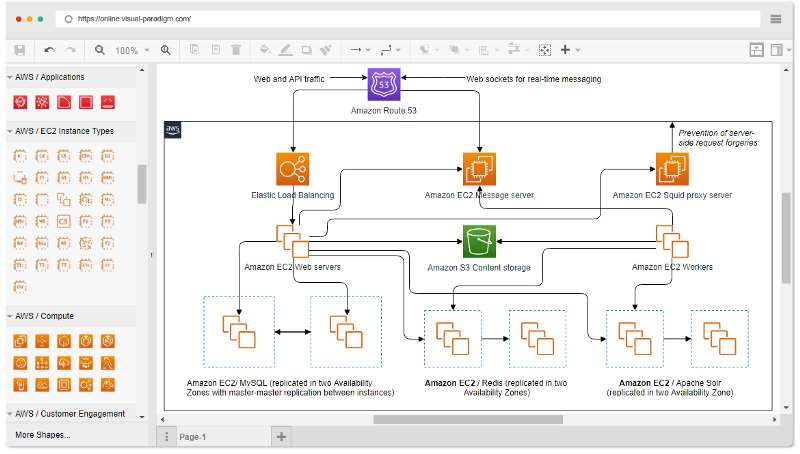Image resolution: width=800 pixels, height=454 pixels.
Task: Switch to the Page-1 tab
Action: tap(193, 437)
